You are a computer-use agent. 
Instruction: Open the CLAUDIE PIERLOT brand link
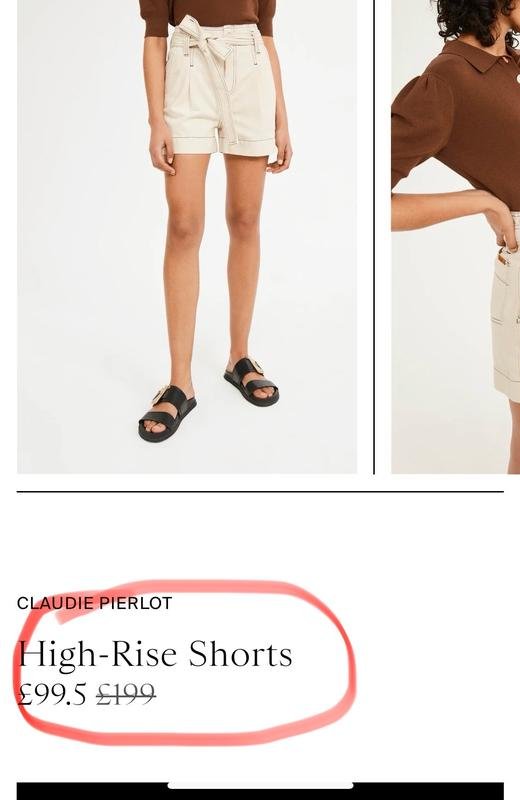tap(94, 603)
